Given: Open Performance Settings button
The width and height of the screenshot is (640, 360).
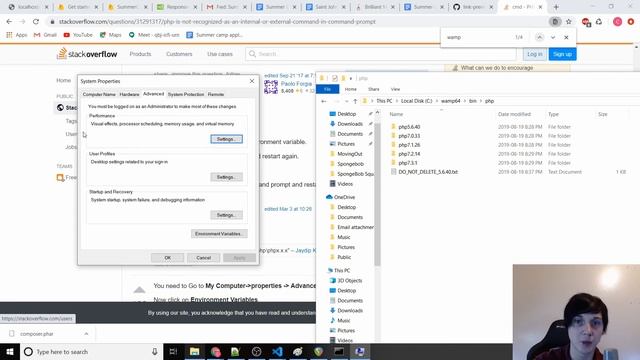Looking at the screenshot, I should [227, 139].
